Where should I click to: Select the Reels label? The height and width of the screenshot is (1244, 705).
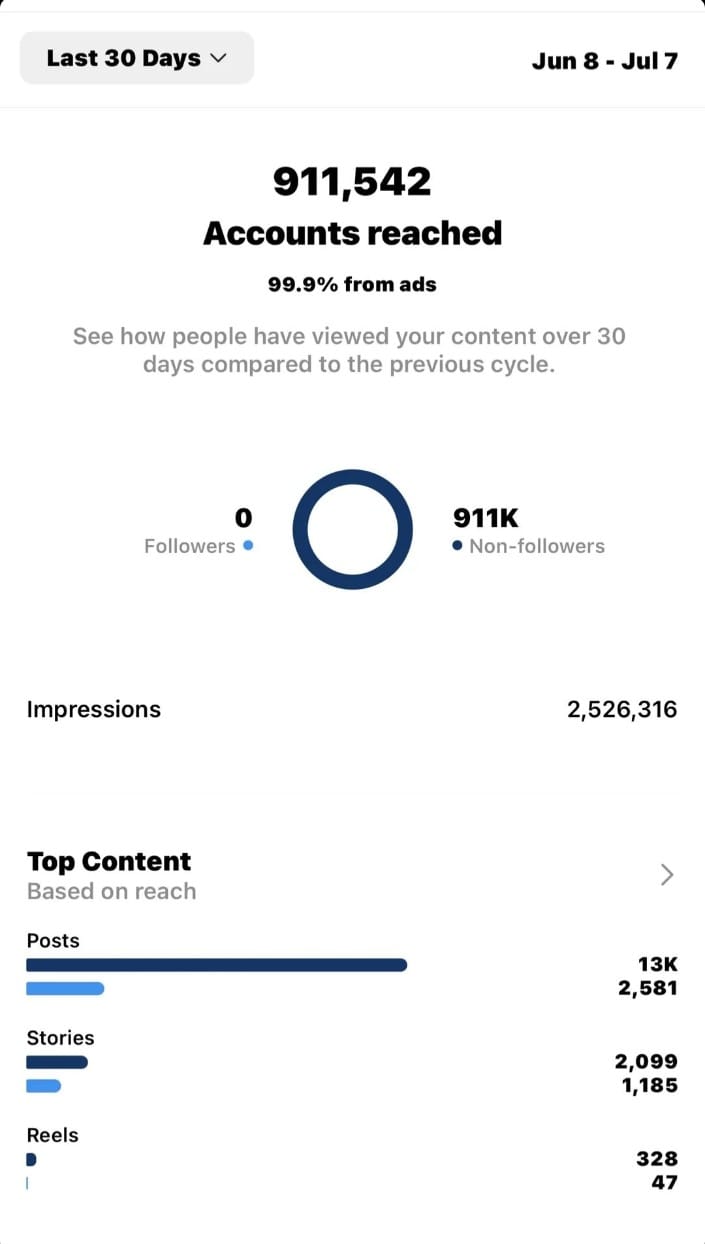coord(52,1135)
